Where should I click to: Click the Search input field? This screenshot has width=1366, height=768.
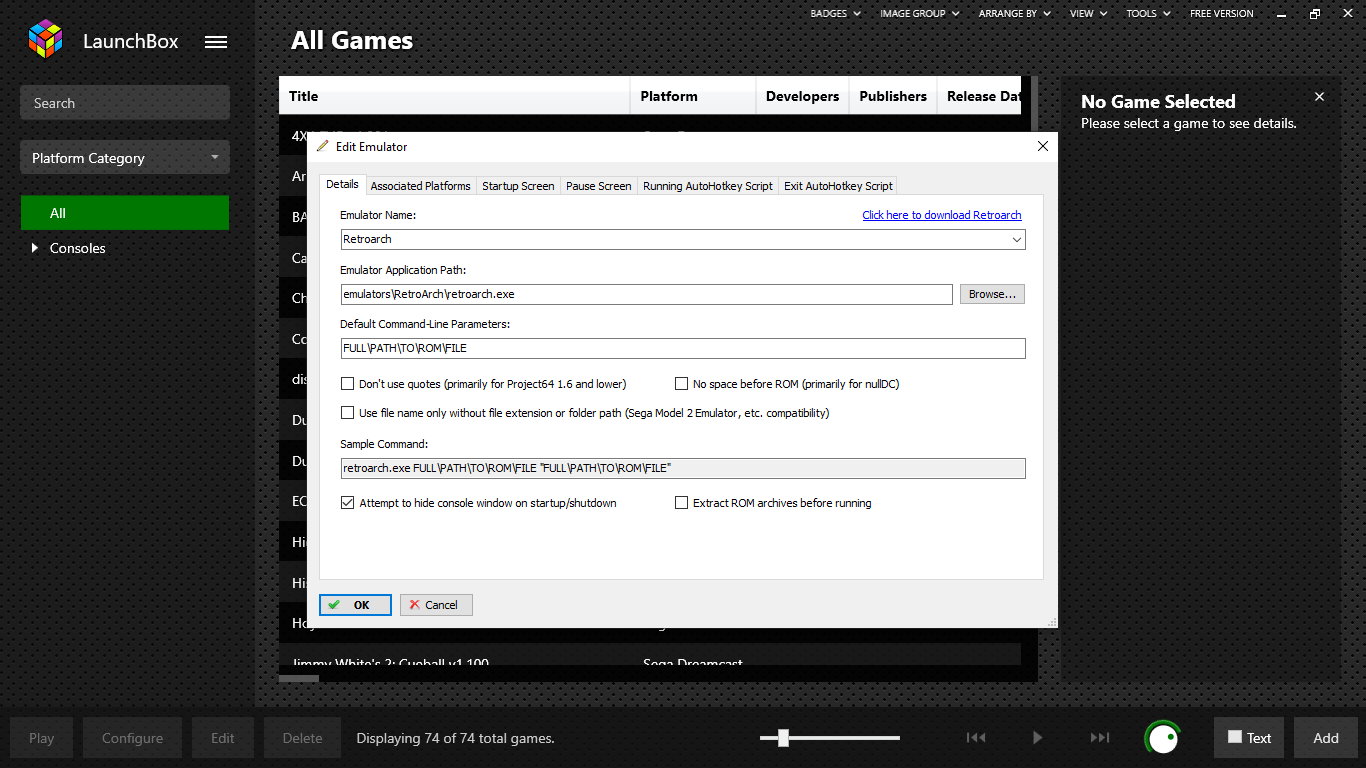tap(125, 103)
